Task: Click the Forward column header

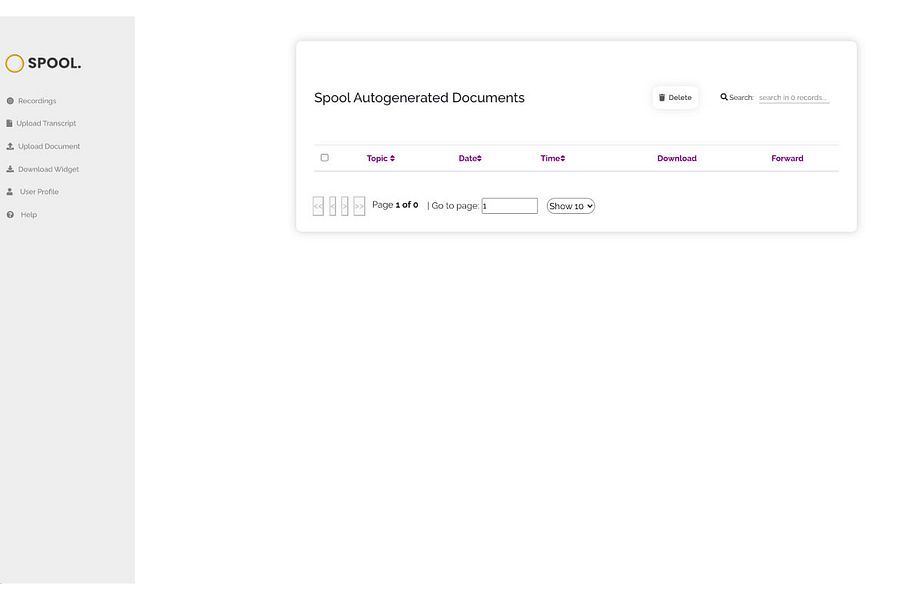Action: [787, 158]
